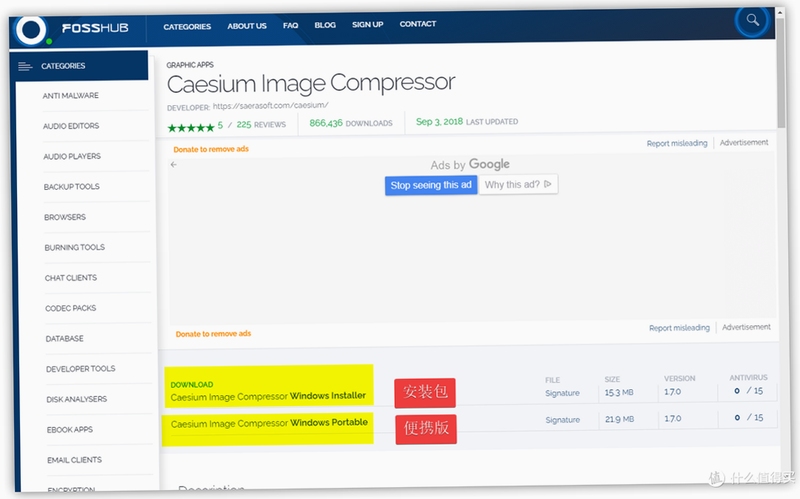Open the Signature link for the Portable version
800x499 pixels.
[563, 419]
